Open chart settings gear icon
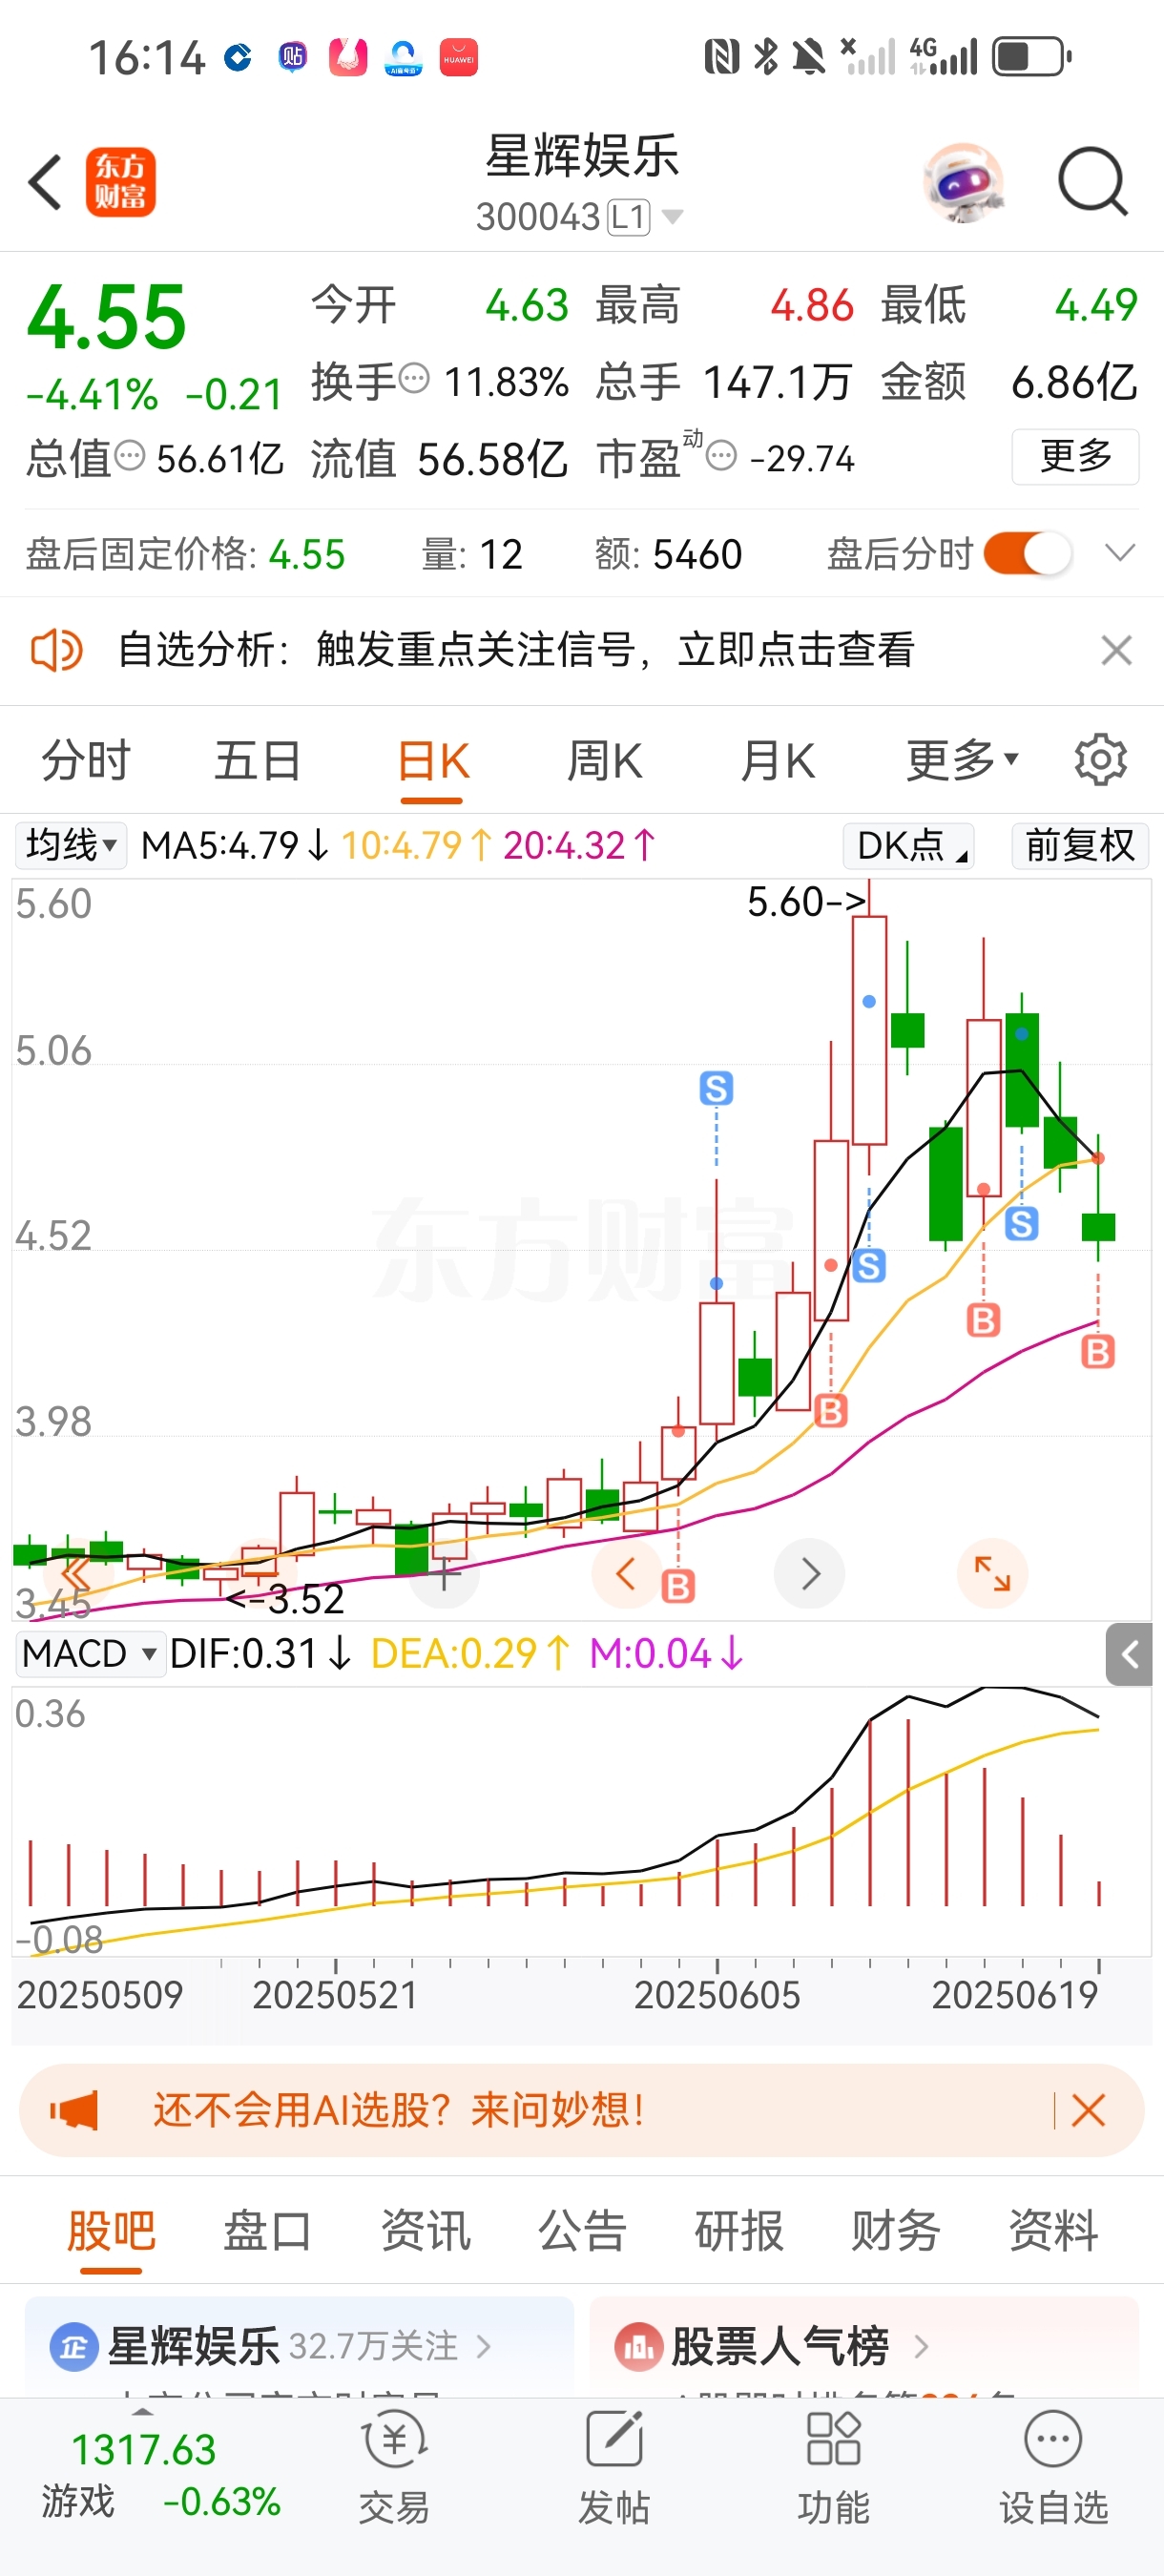 click(1100, 761)
